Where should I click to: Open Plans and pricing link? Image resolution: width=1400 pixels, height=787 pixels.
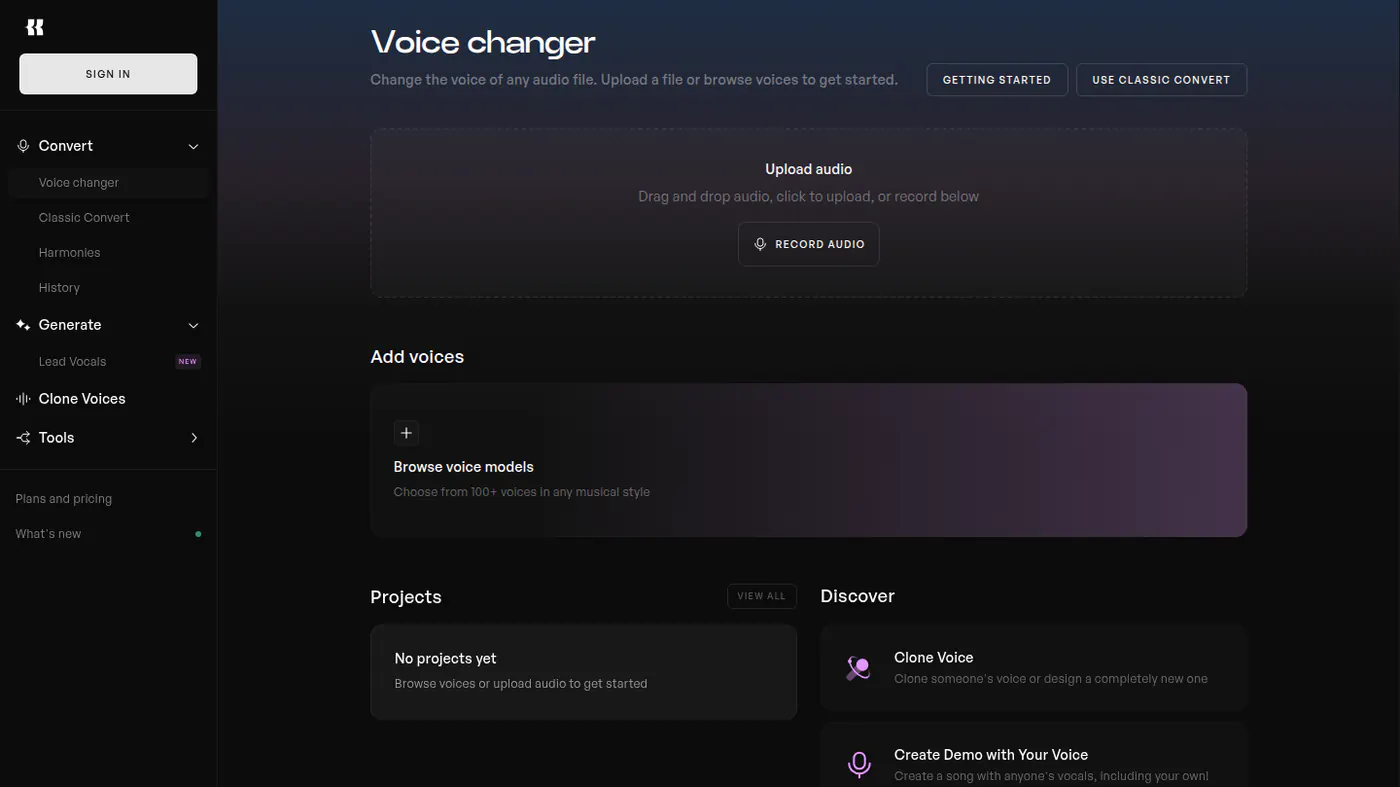(64, 499)
